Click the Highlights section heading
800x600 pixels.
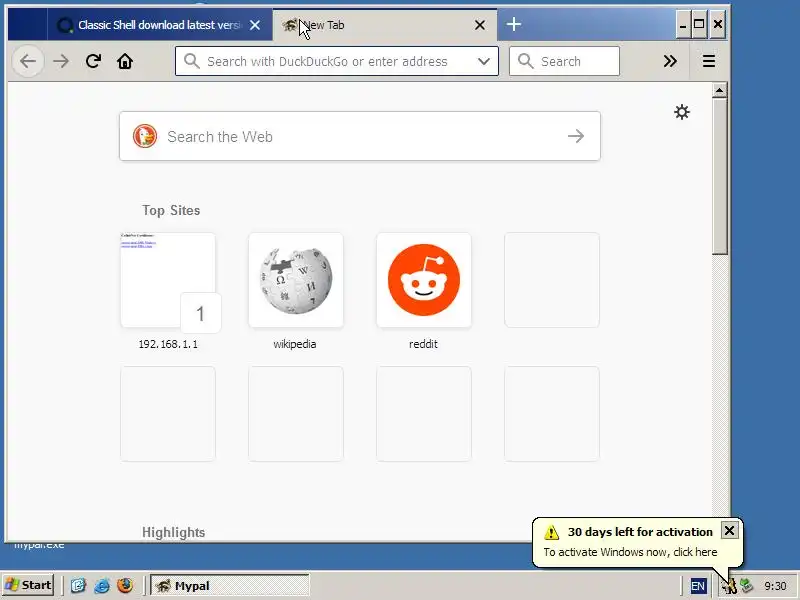pos(173,532)
